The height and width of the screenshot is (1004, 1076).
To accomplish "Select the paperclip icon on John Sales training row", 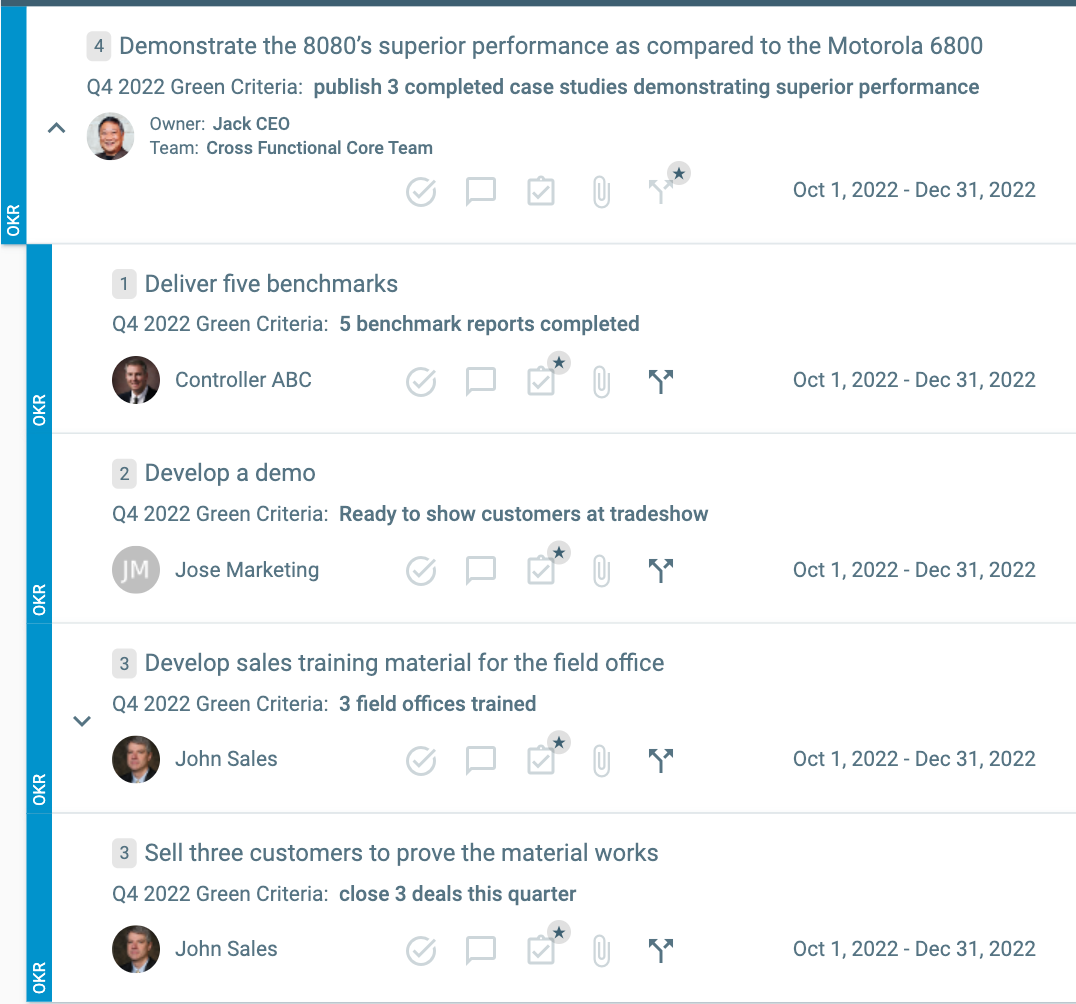I will (601, 760).
